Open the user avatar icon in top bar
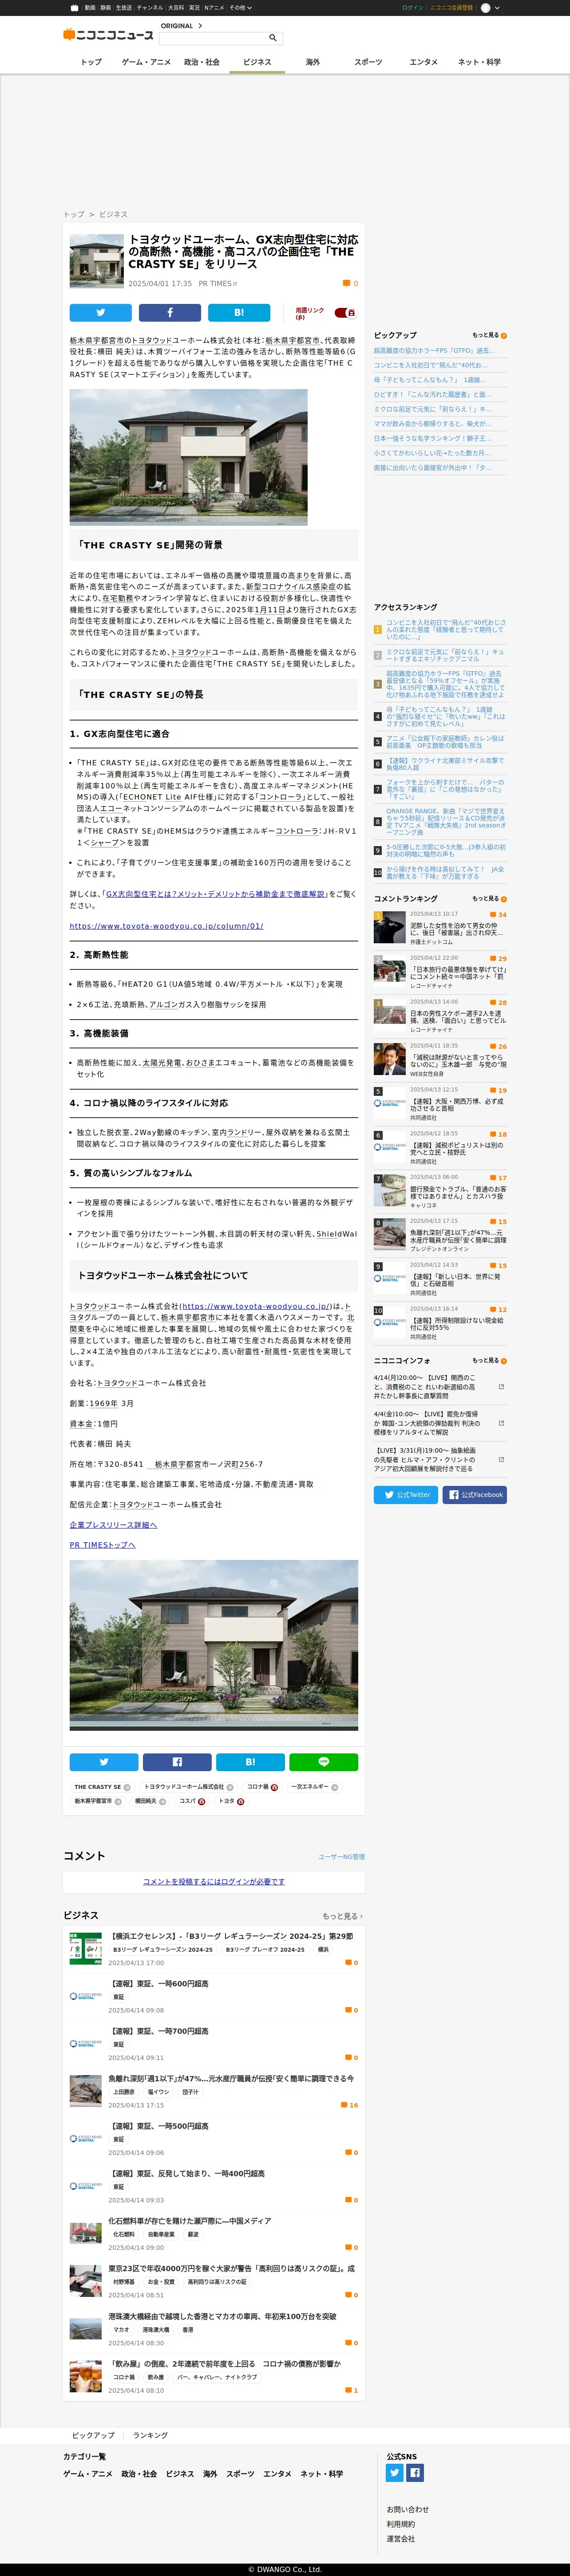The width and height of the screenshot is (570, 2576). pos(485,7)
